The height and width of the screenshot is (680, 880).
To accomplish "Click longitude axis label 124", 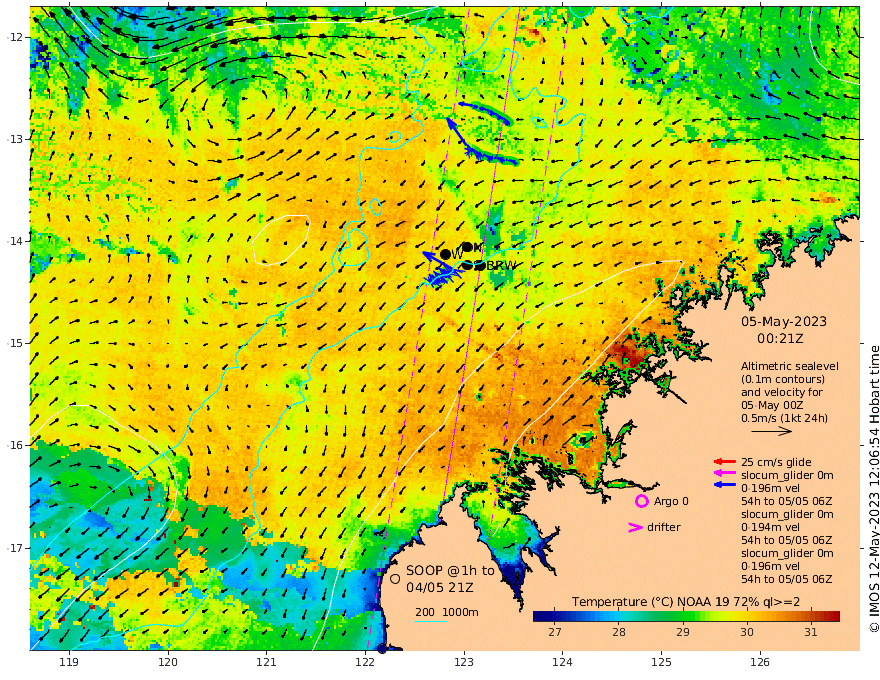I will tap(562, 662).
